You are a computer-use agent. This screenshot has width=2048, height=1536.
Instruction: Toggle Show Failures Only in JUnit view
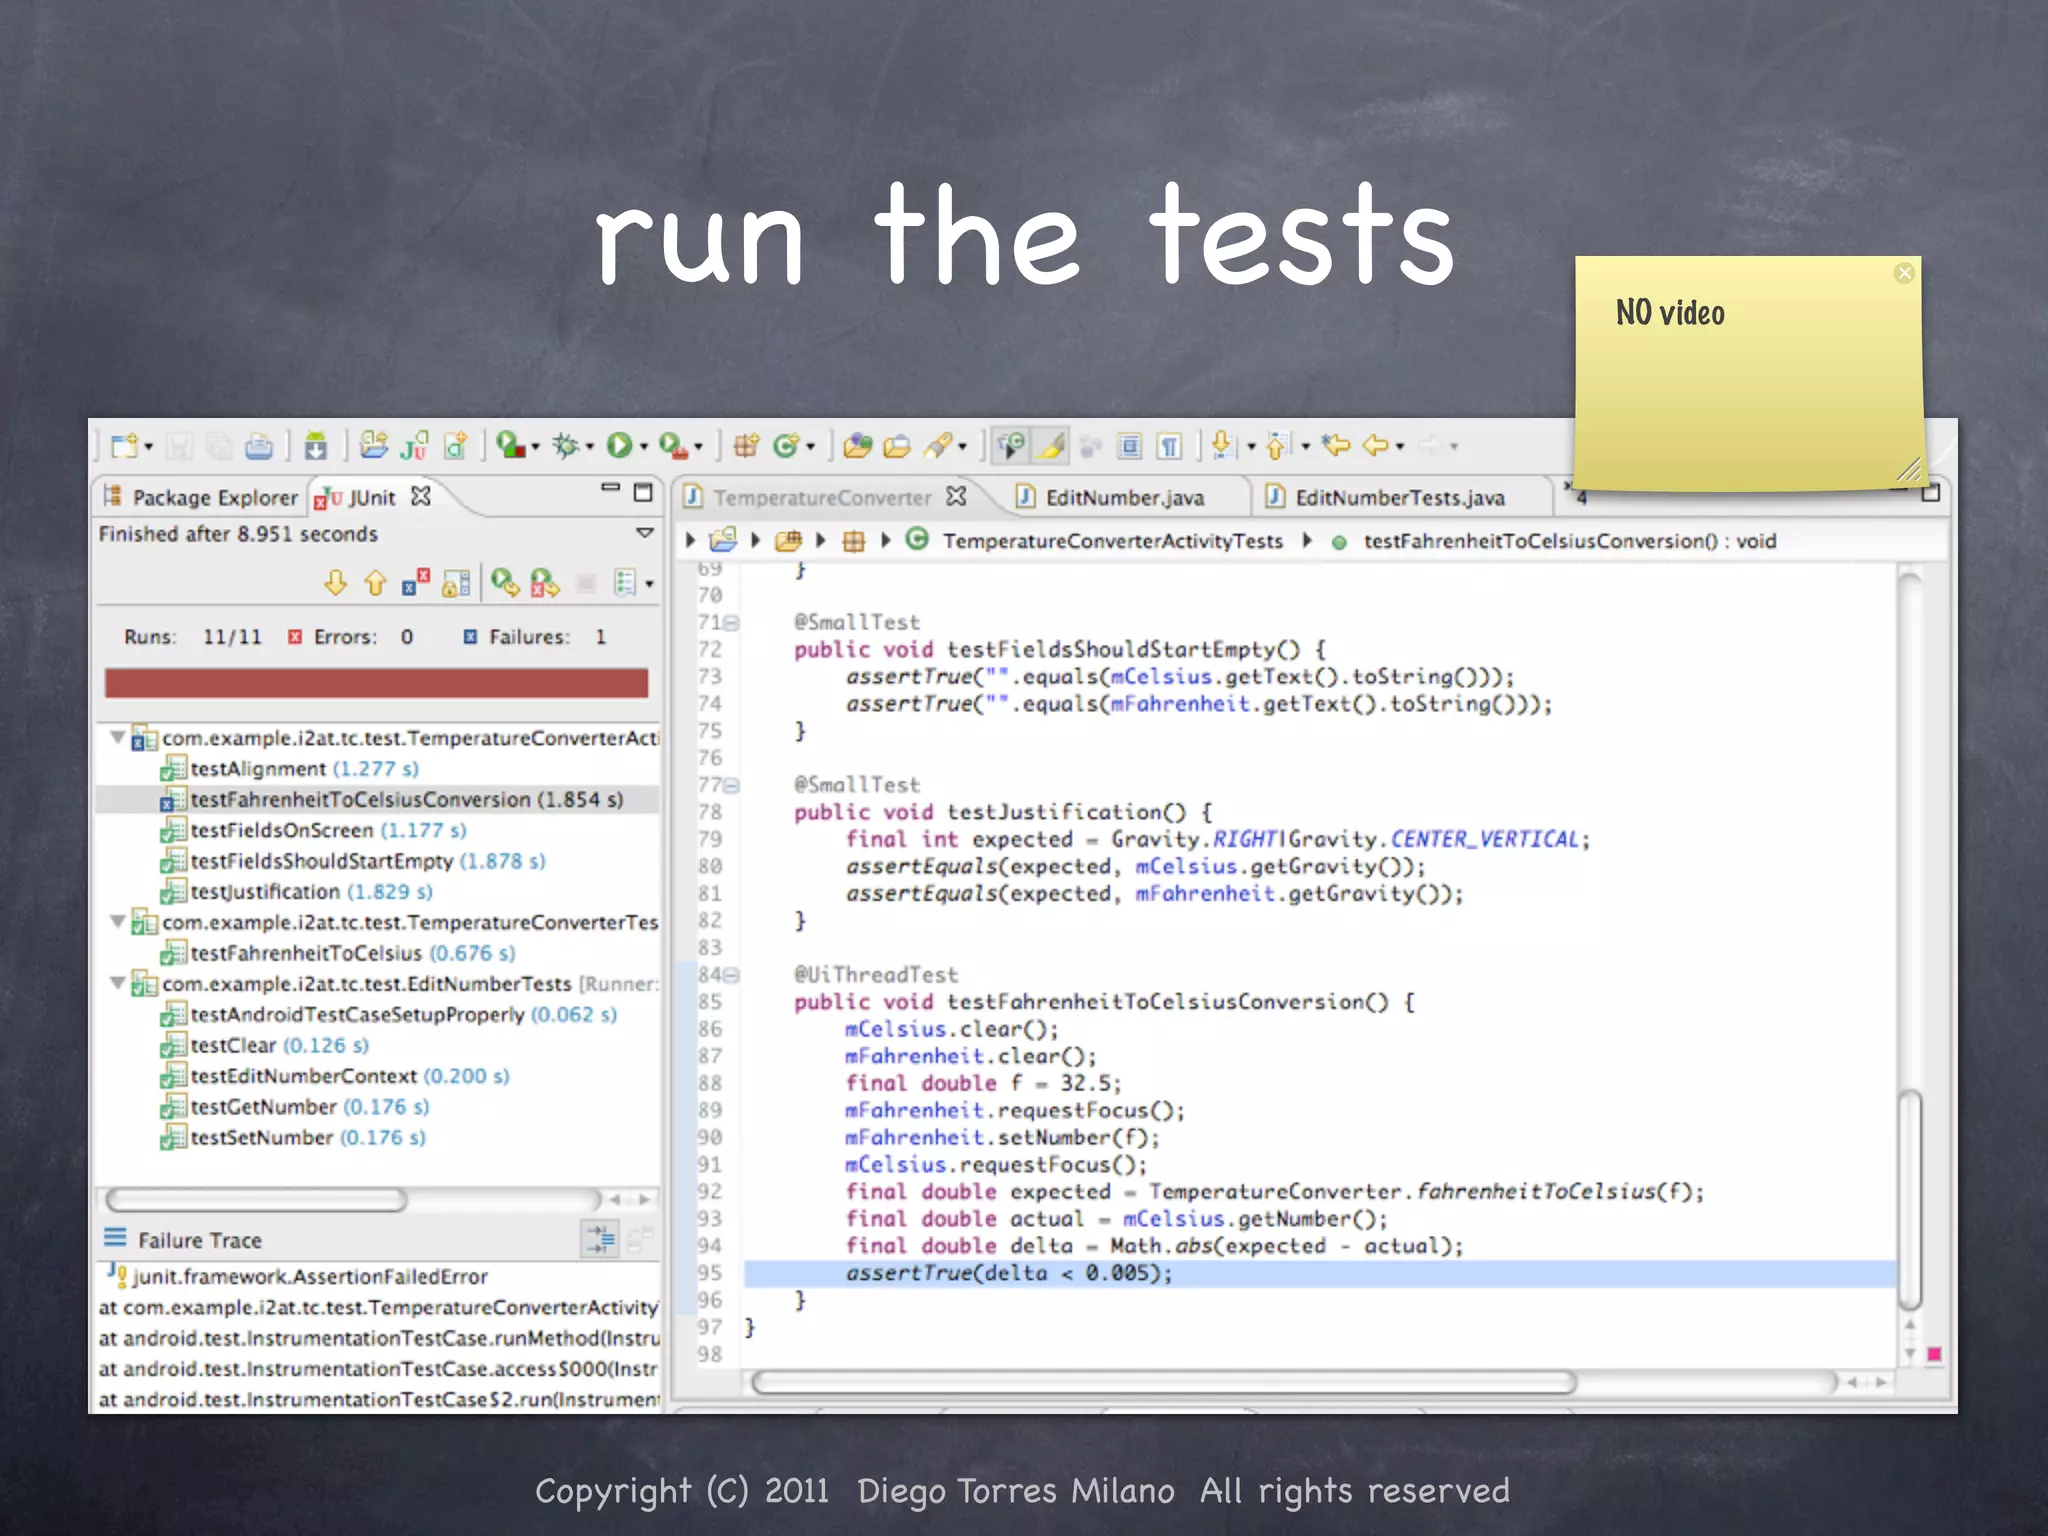416,583
